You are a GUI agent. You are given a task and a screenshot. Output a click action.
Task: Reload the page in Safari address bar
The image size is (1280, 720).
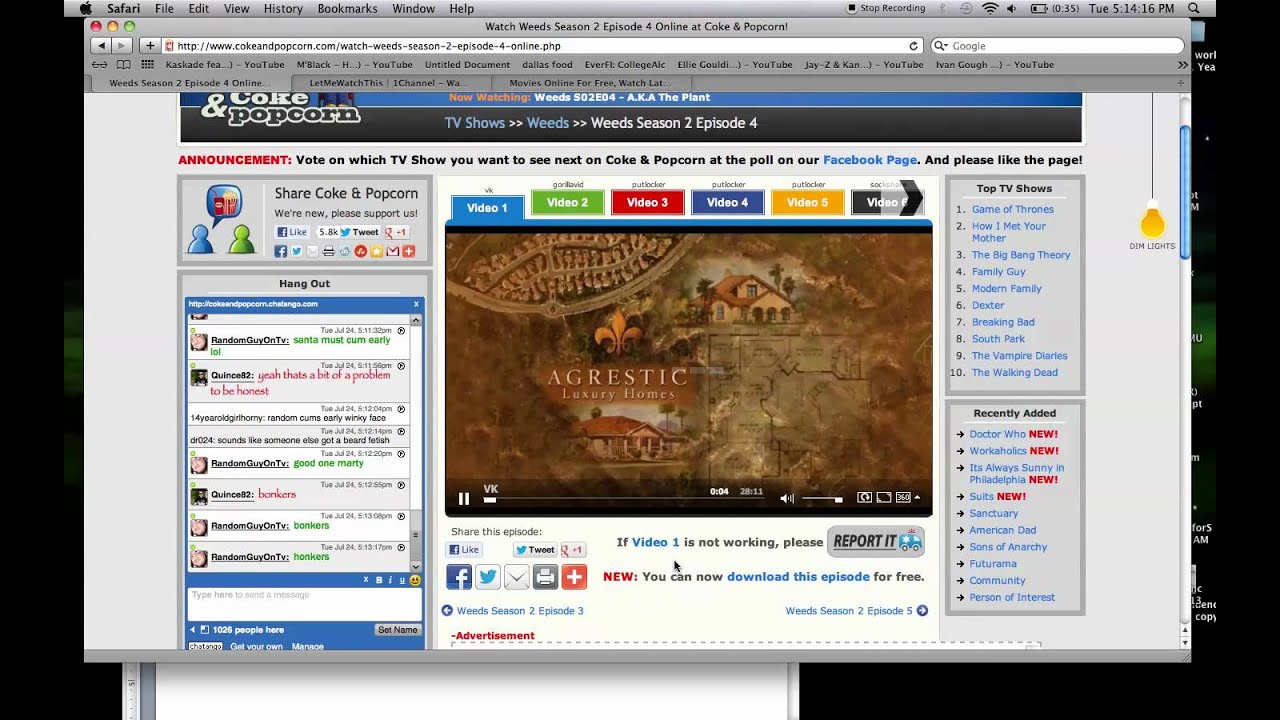913,46
